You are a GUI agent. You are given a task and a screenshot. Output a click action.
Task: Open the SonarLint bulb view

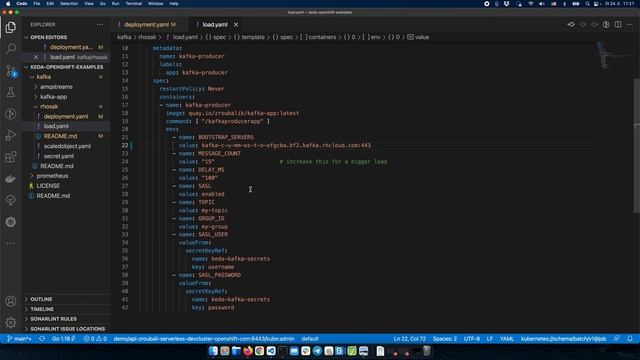(x=11, y=200)
